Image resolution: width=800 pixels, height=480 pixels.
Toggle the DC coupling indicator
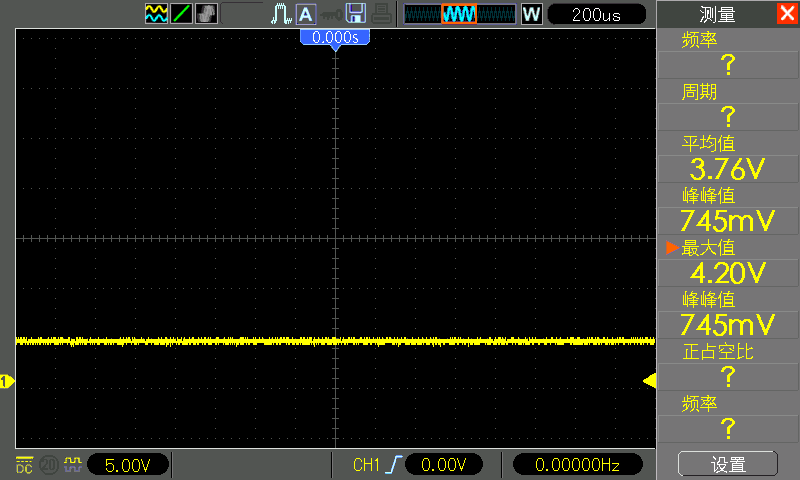point(24,464)
